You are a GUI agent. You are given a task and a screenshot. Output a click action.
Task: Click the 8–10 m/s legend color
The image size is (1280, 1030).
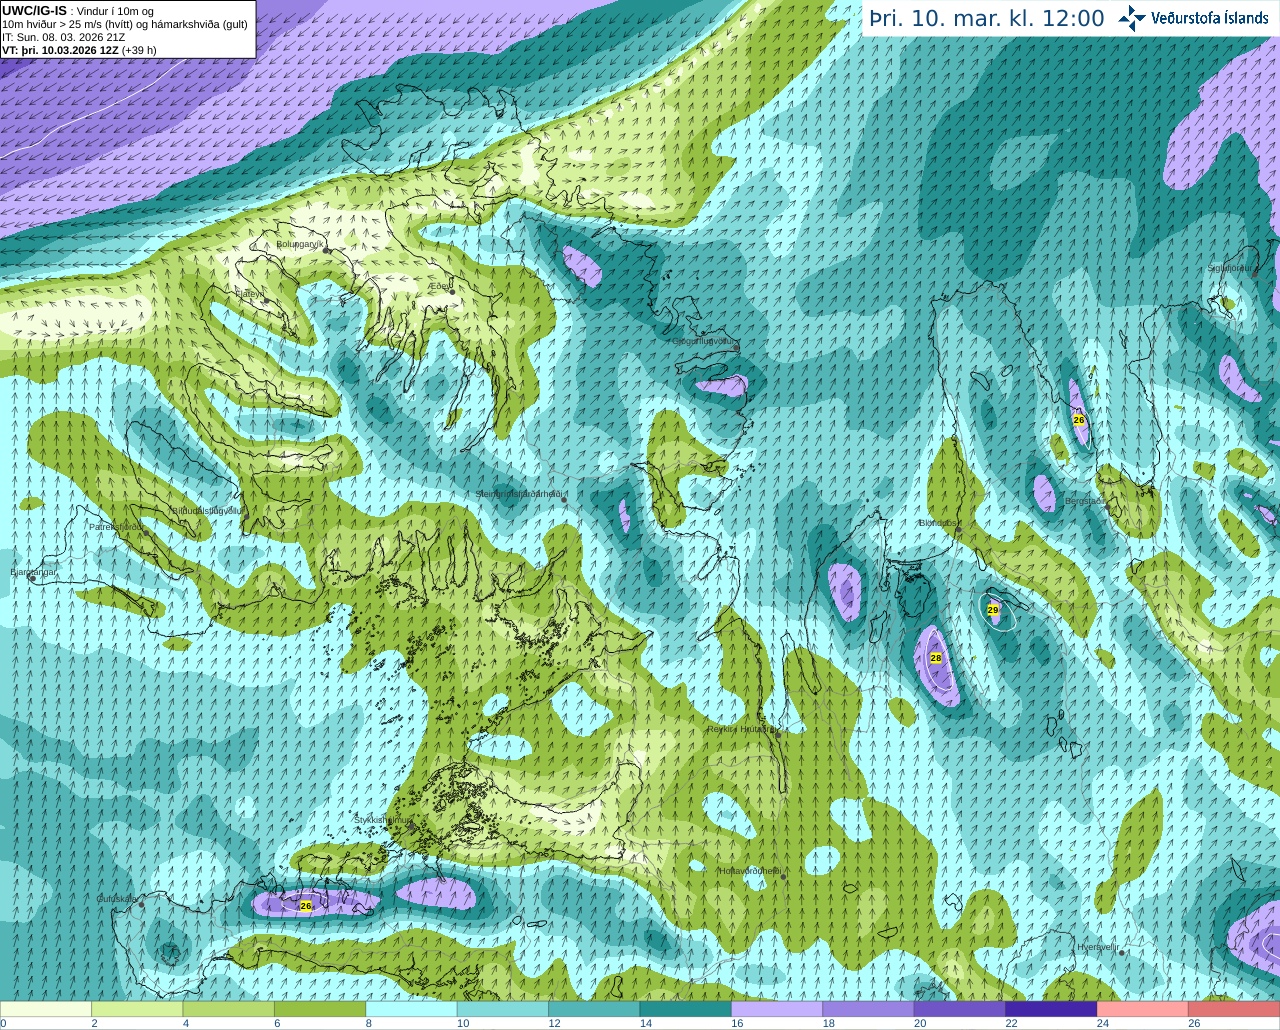(412, 1009)
